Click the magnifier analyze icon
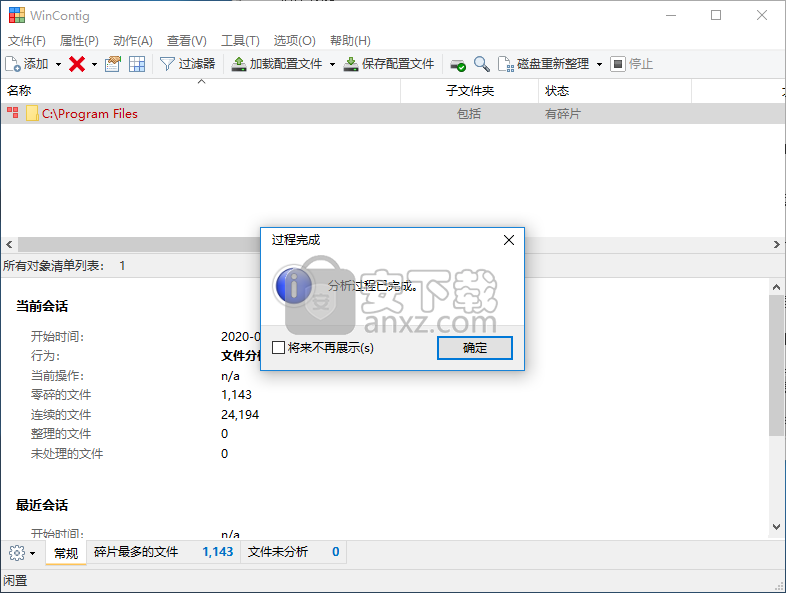The height and width of the screenshot is (593, 786). point(482,64)
